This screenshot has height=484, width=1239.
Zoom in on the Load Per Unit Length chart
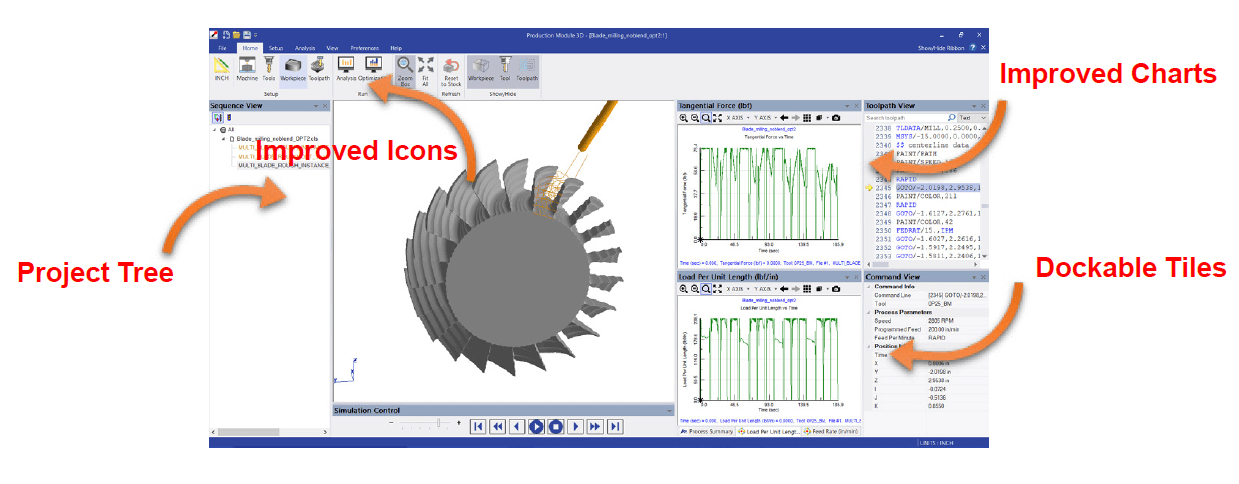(684, 288)
